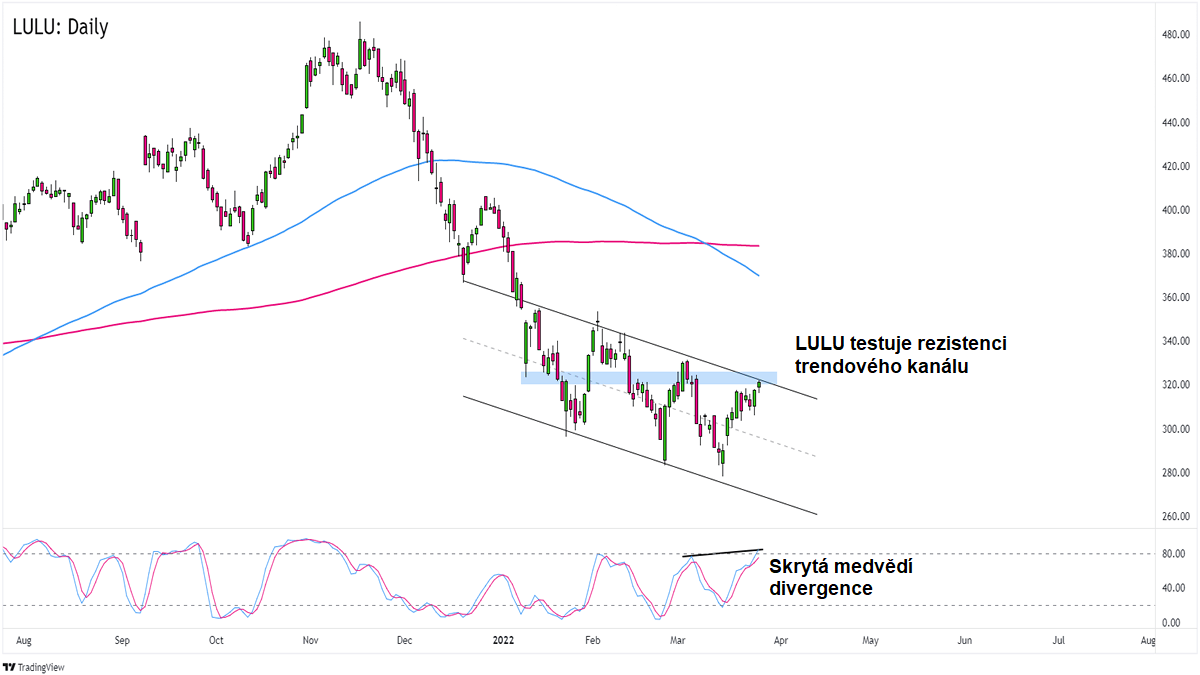Select the 480.00 price axis label
The height and width of the screenshot is (675, 1200).
tap(1174, 34)
